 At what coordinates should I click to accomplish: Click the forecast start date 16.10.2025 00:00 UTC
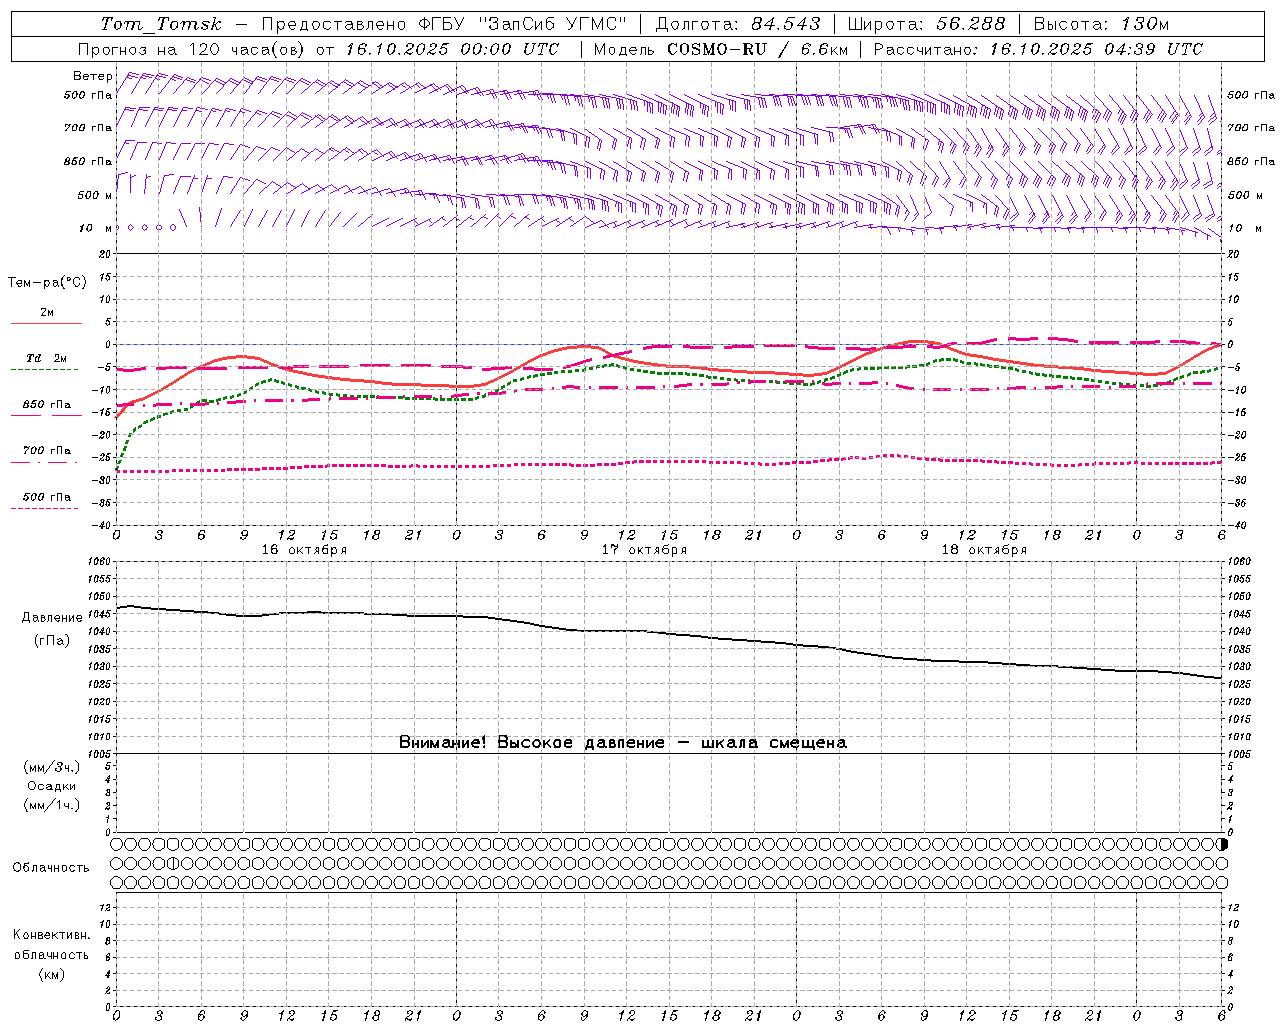tap(452, 49)
